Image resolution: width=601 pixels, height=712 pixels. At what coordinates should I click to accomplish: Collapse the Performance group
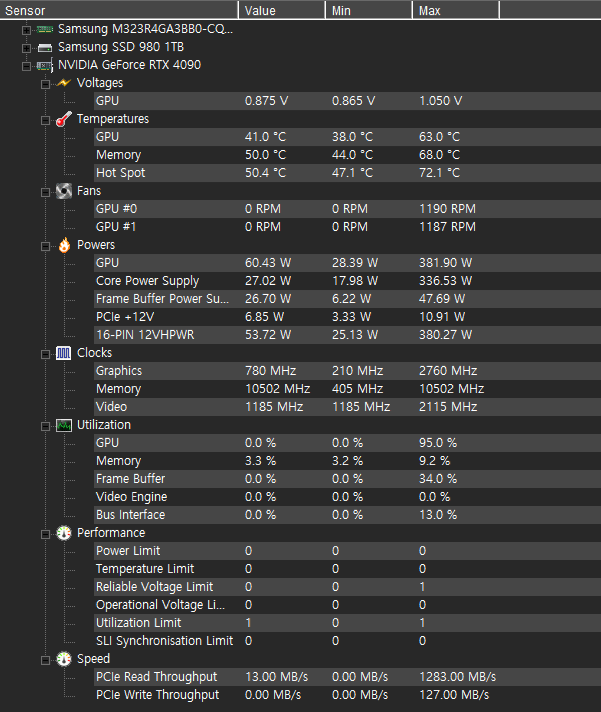pyautogui.click(x=45, y=534)
